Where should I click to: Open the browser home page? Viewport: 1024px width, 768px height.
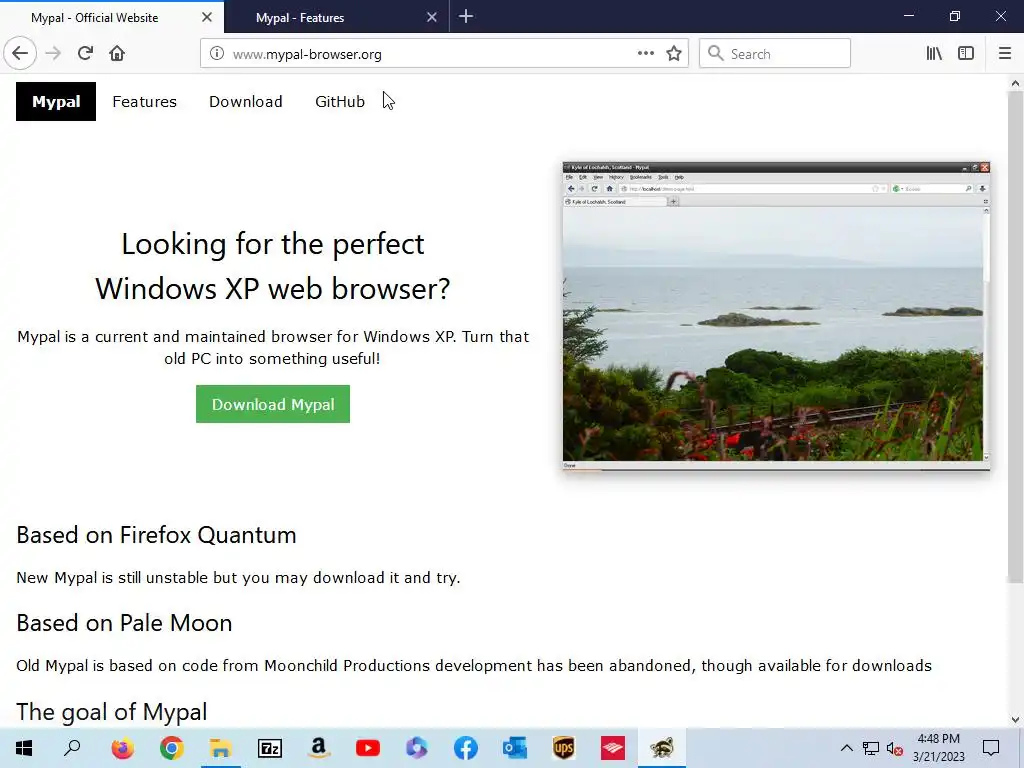pyautogui.click(x=117, y=54)
